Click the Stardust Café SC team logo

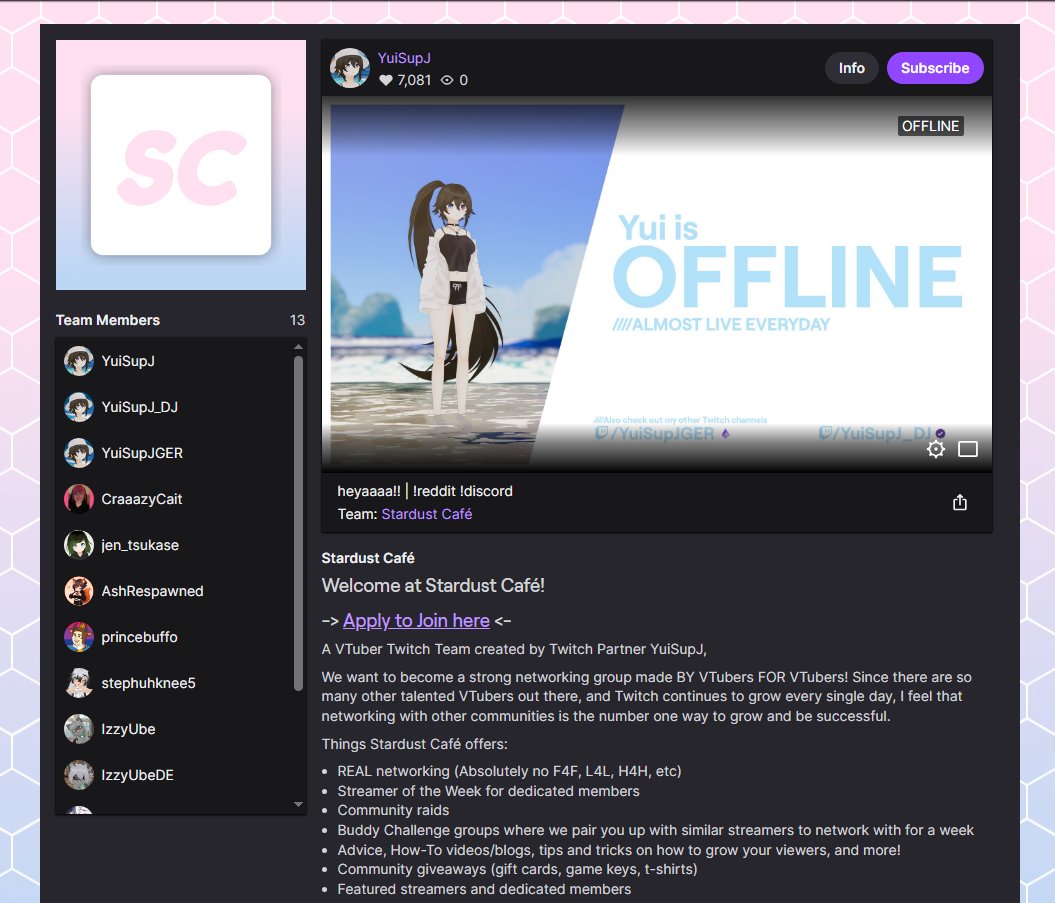point(181,165)
